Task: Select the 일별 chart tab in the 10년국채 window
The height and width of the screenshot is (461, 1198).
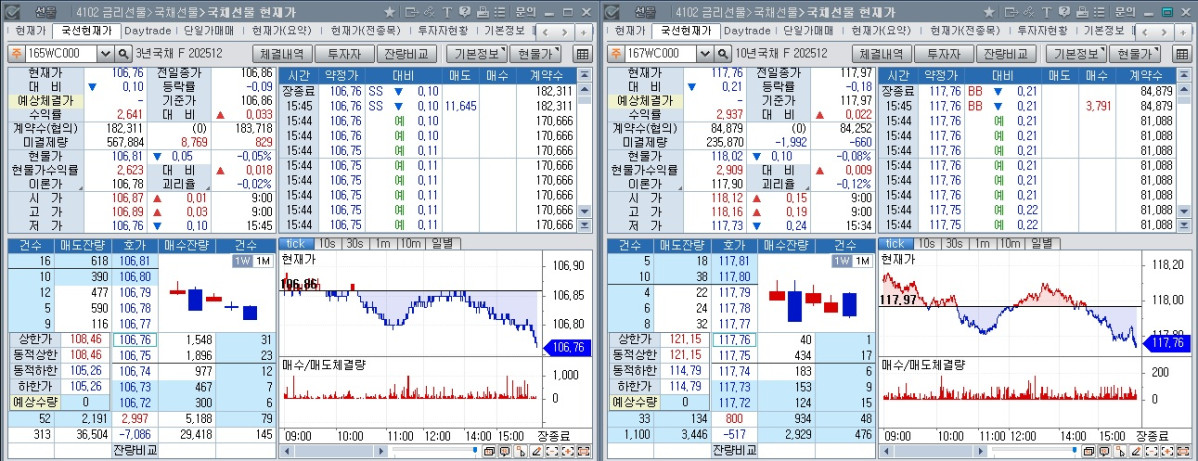Action: point(1041,243)
